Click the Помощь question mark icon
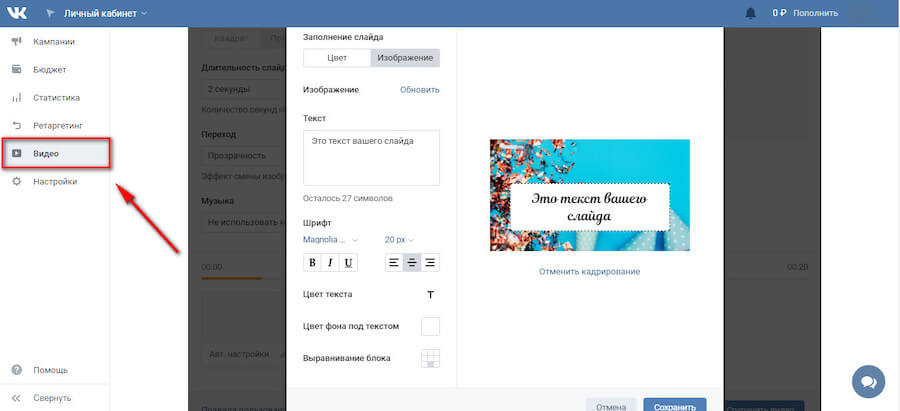The image size is (900, 411). pyautogui.click(x=17, y=370)
